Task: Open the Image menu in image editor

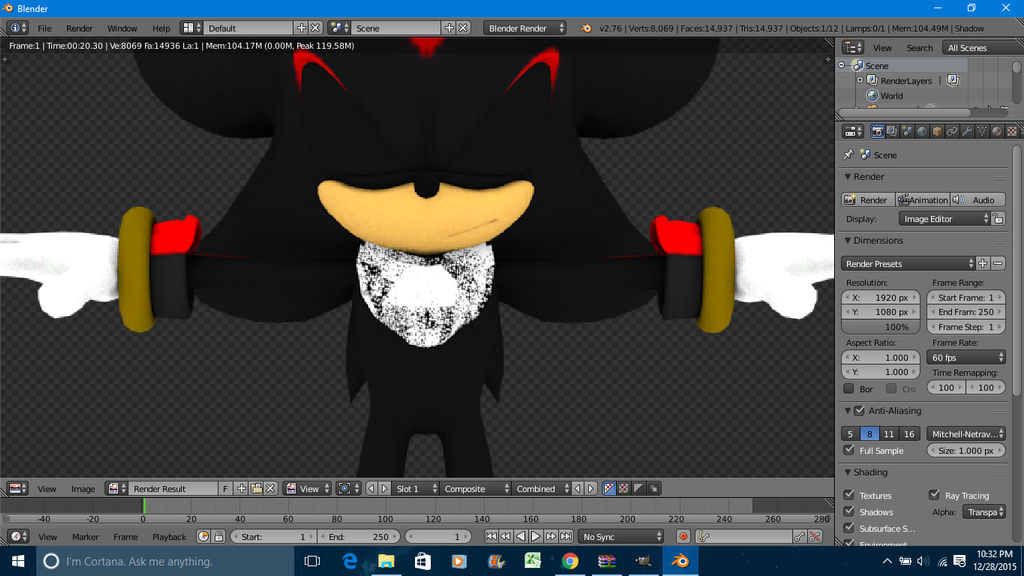Action: click(x=83, y=488)
